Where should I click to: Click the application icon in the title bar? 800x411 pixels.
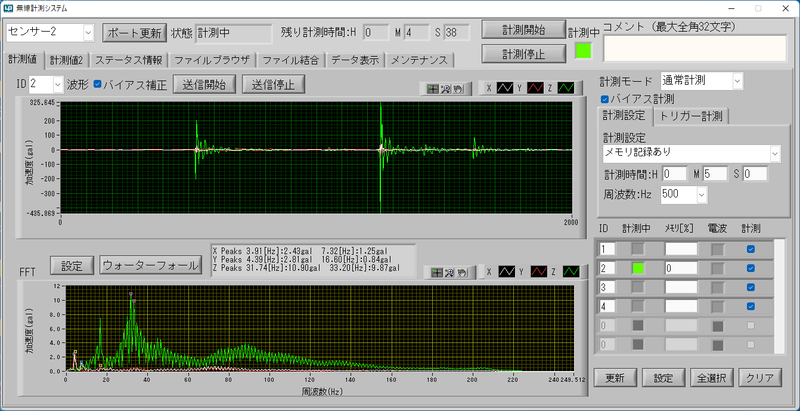(x=8, y=8)
